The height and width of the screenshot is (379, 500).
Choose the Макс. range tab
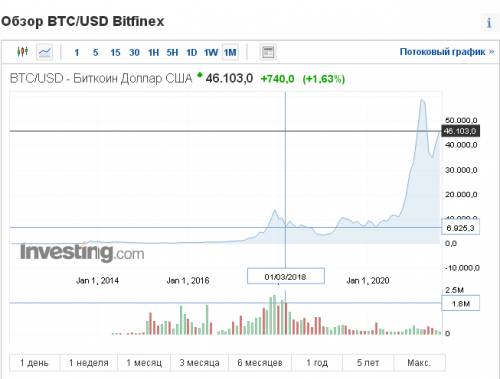point(419,362)
